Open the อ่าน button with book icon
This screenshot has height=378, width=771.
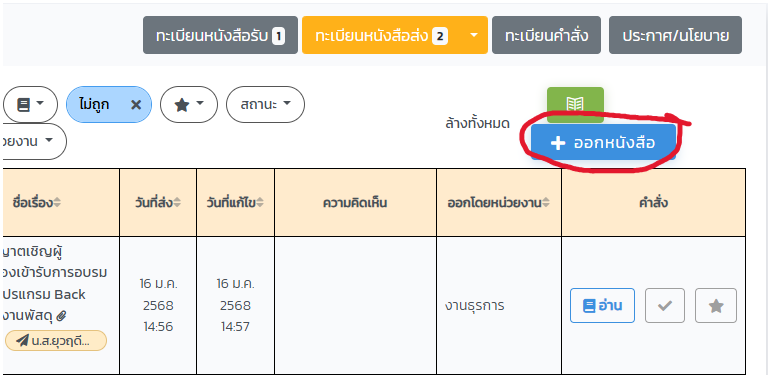click(x=602, y=306)
